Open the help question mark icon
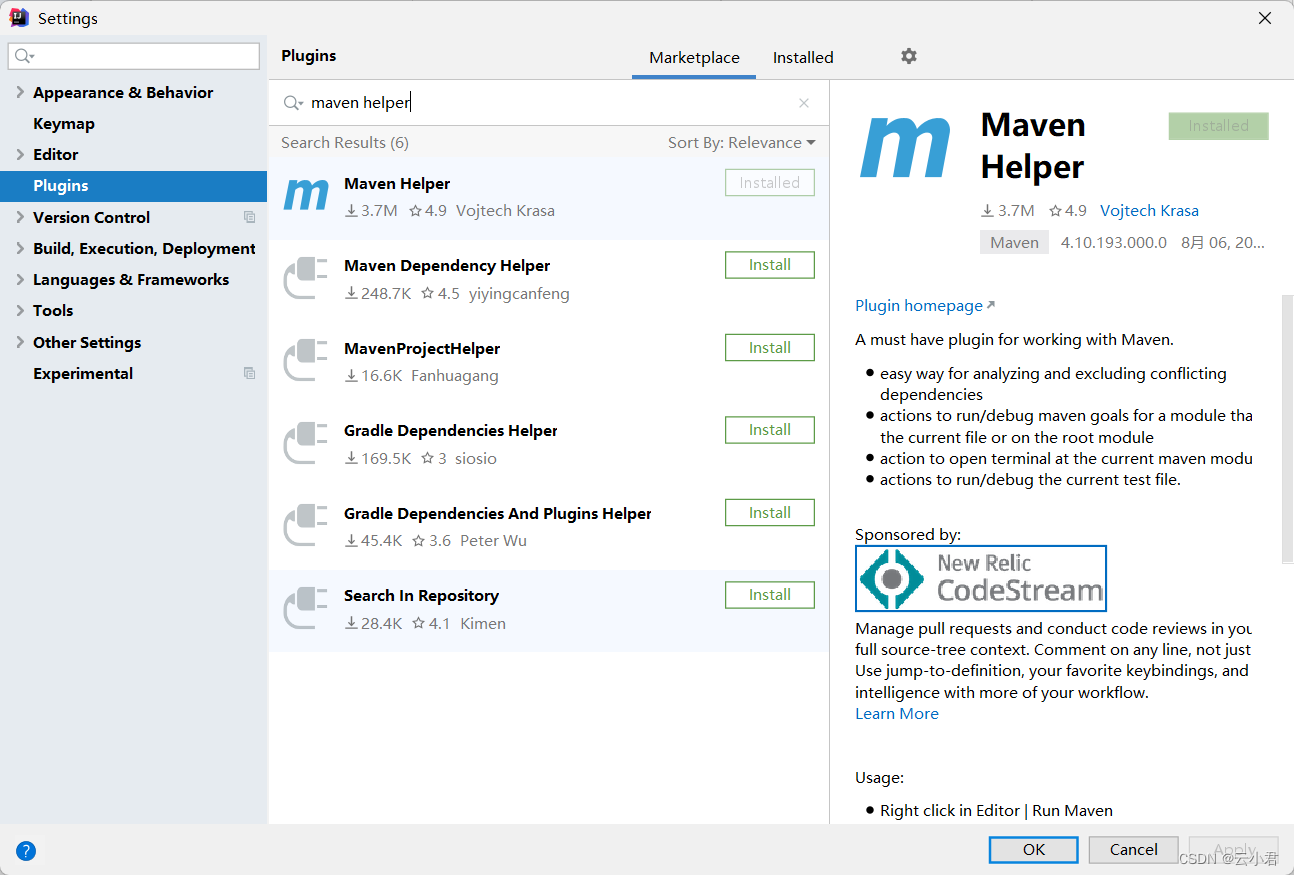 [26, 851]
